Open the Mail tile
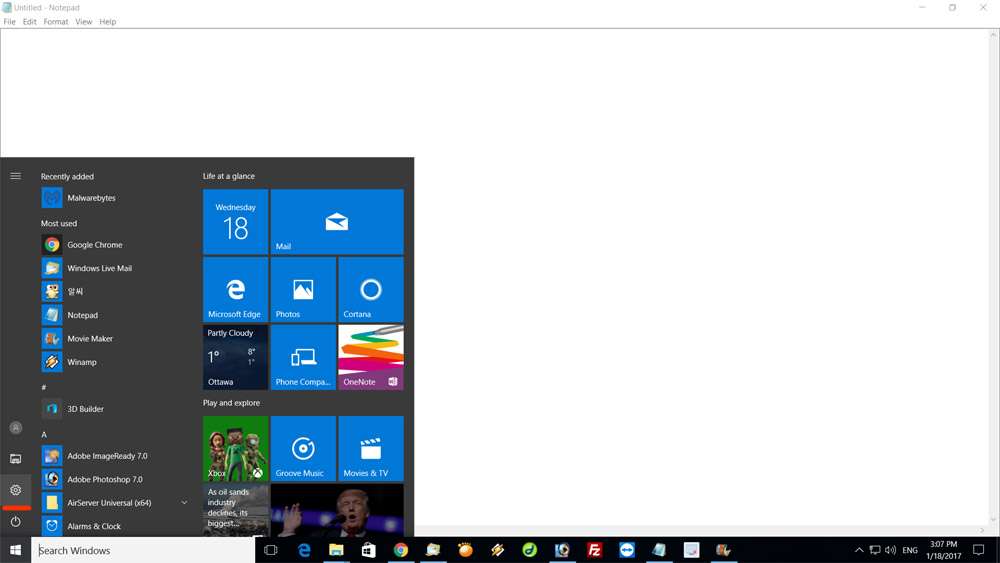 337,222
